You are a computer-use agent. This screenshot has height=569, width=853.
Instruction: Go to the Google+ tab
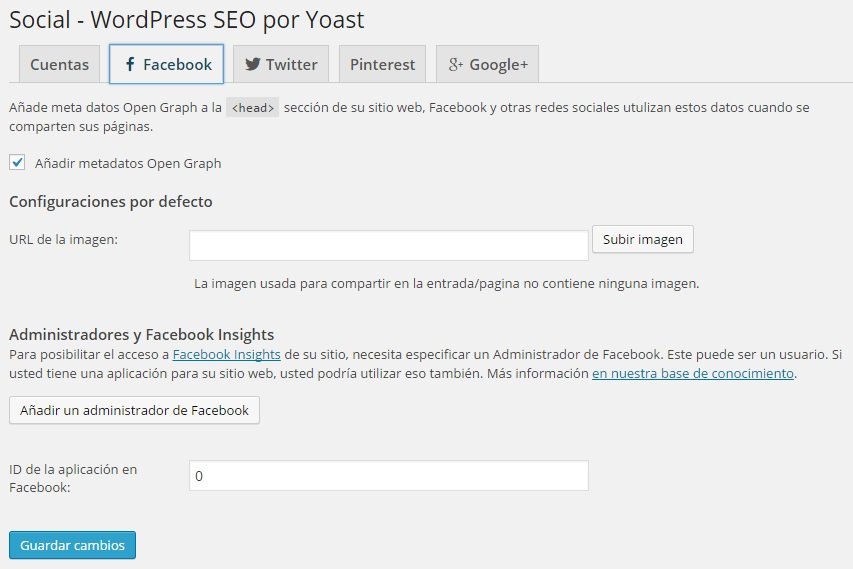[x=487, y=64]
